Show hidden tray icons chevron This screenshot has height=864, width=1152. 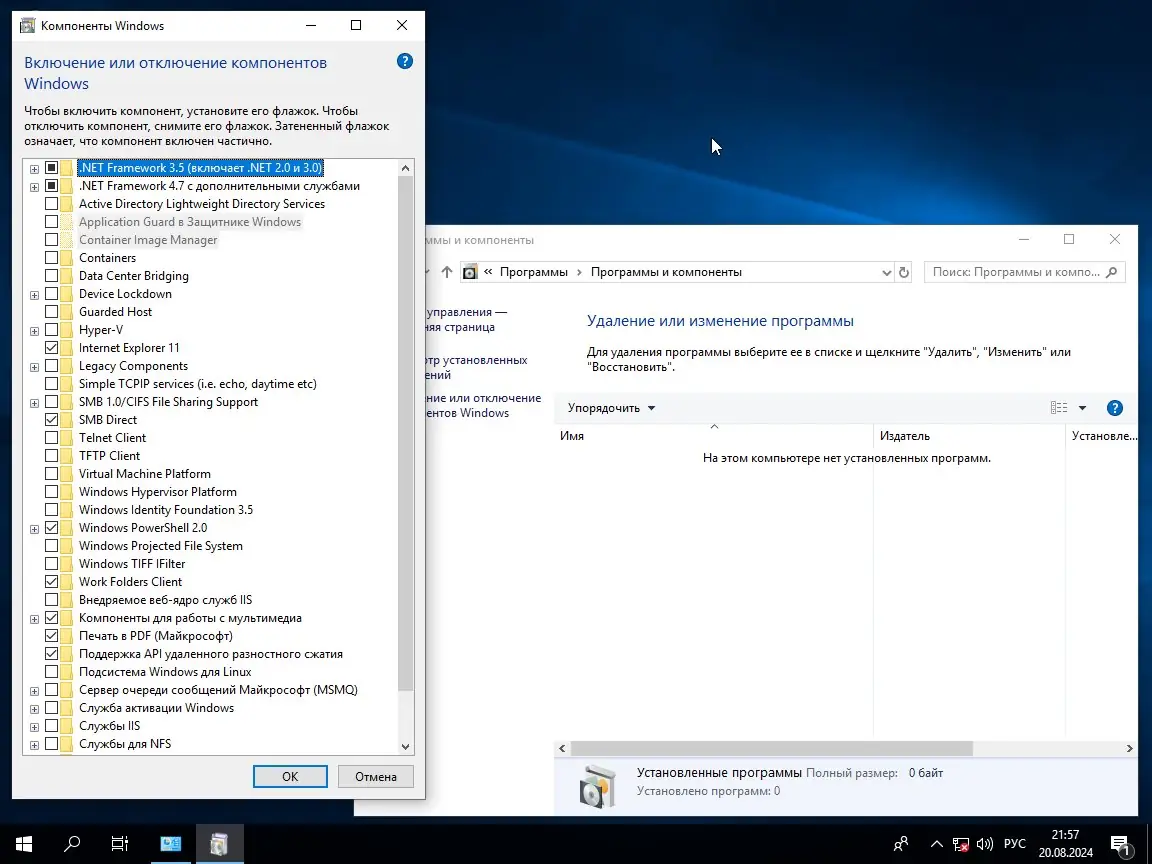pyautogui.click(x=936, y=844)
